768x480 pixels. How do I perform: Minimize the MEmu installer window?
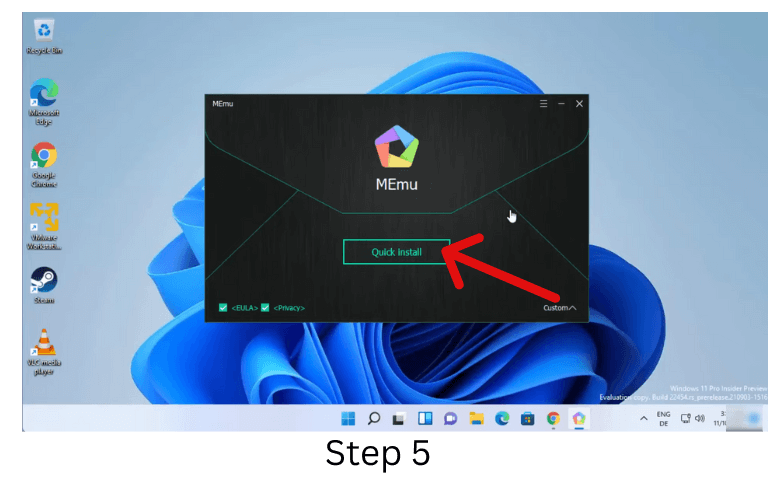click(x=561, y=104)
